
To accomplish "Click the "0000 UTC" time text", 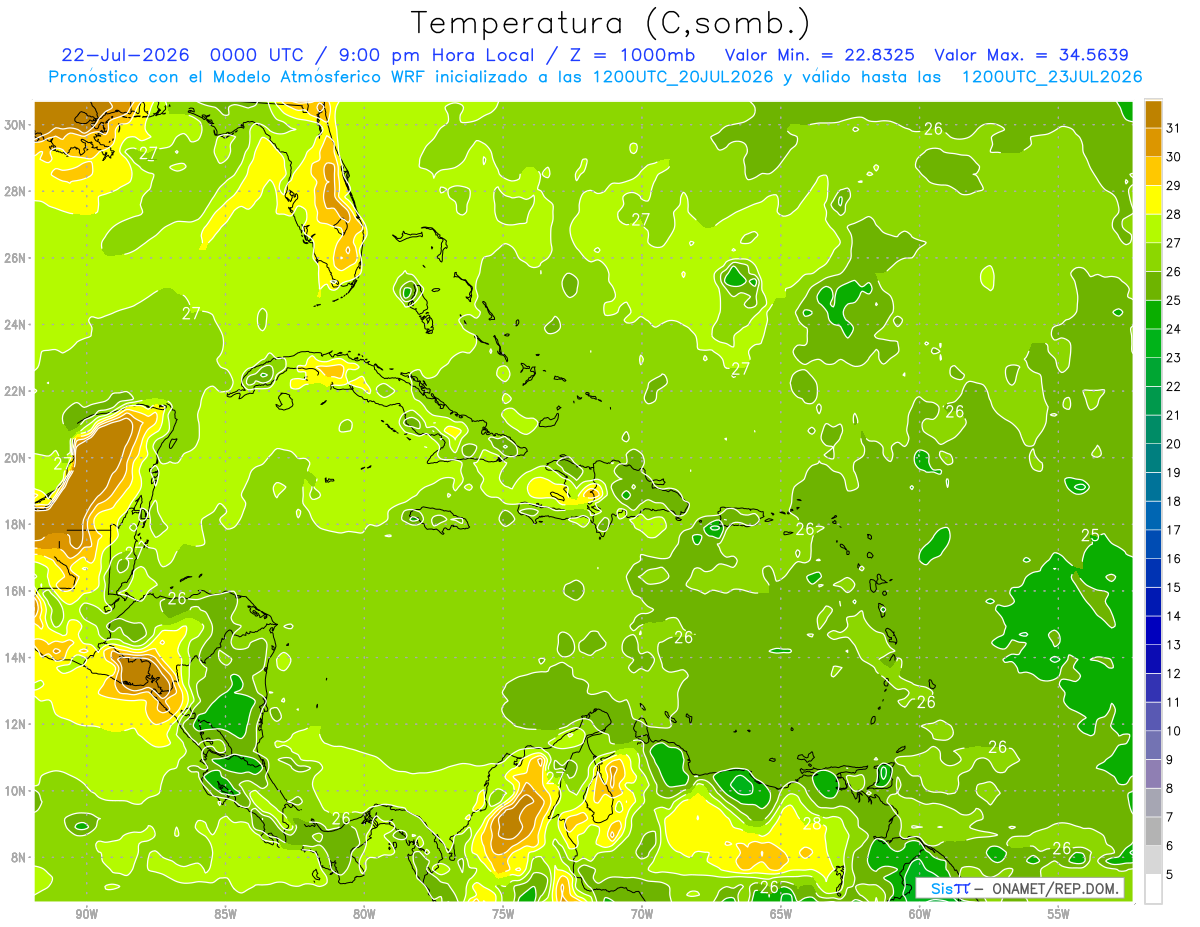I will [x=255, y=55].
